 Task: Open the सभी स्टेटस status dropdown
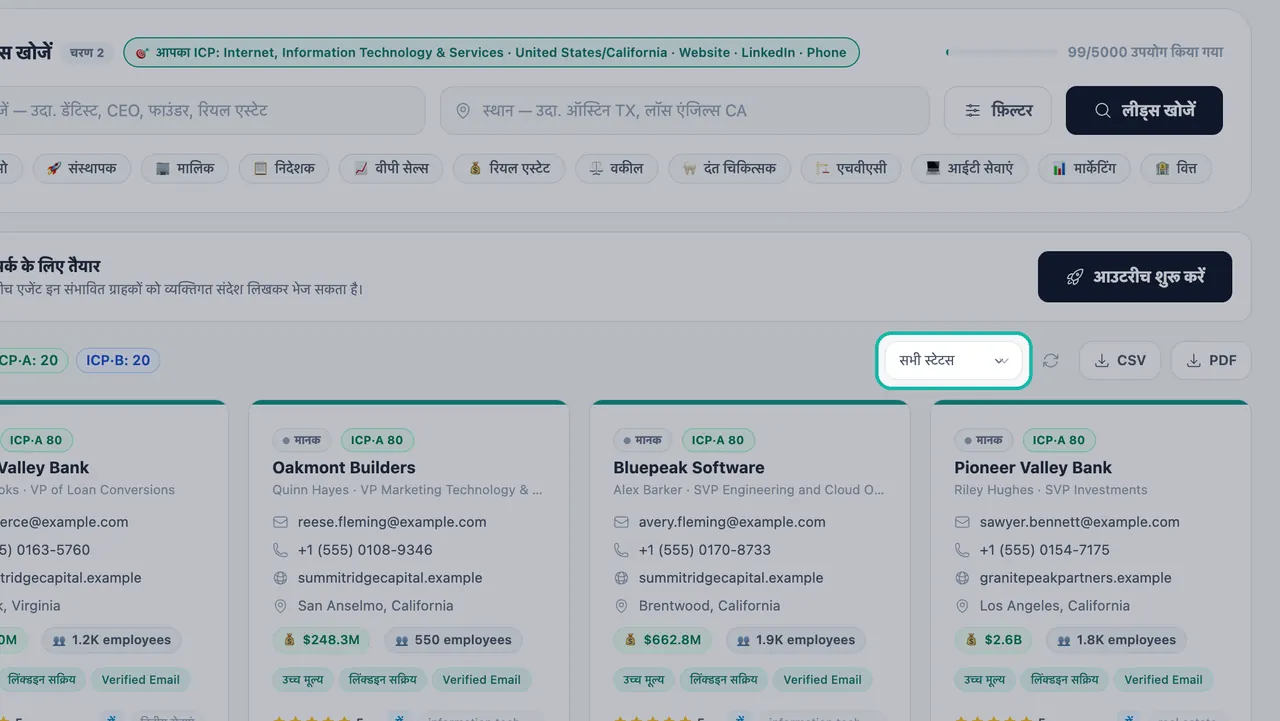953,360
